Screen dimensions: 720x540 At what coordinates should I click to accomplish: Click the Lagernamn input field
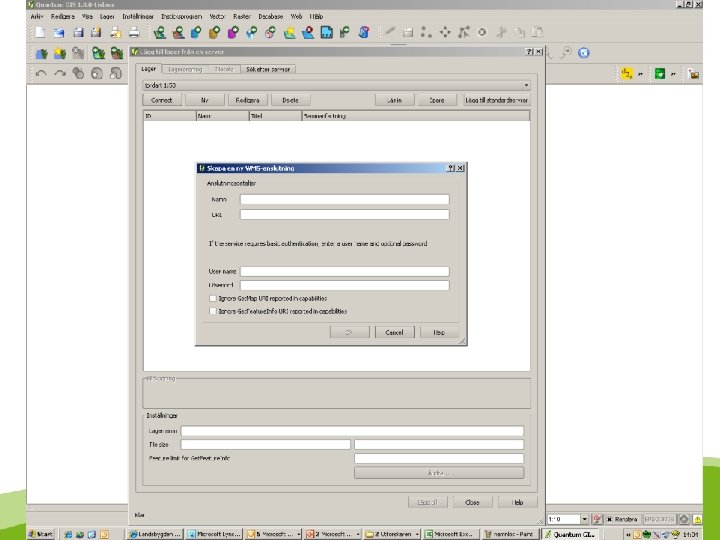[352, 431]
